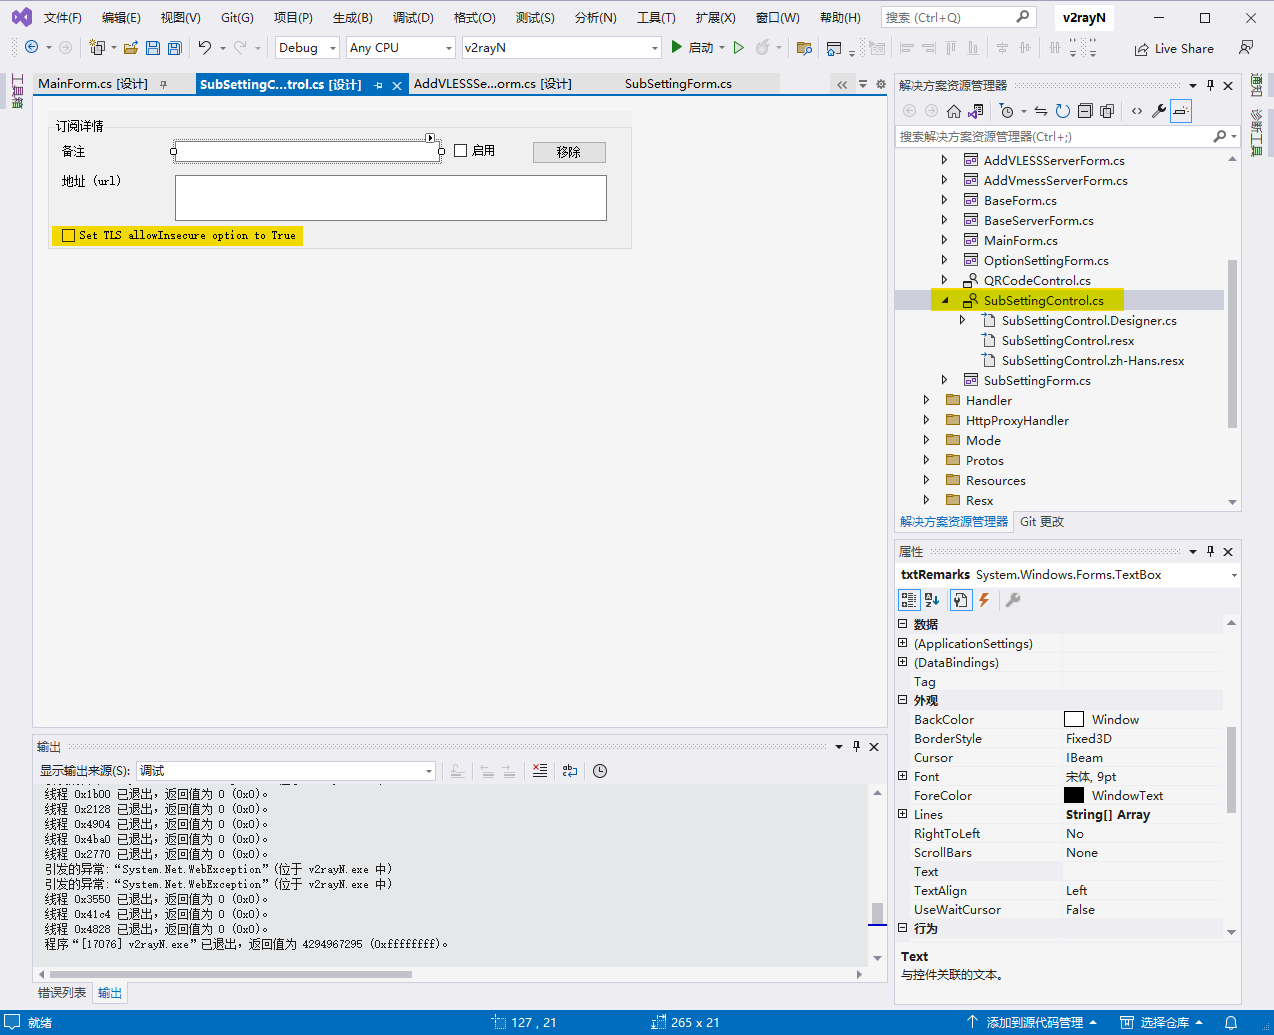This screenshot has width=1274, height=1035.
Task: Check the Set TLS allowInsecure option box
Action: pos(69,236)
